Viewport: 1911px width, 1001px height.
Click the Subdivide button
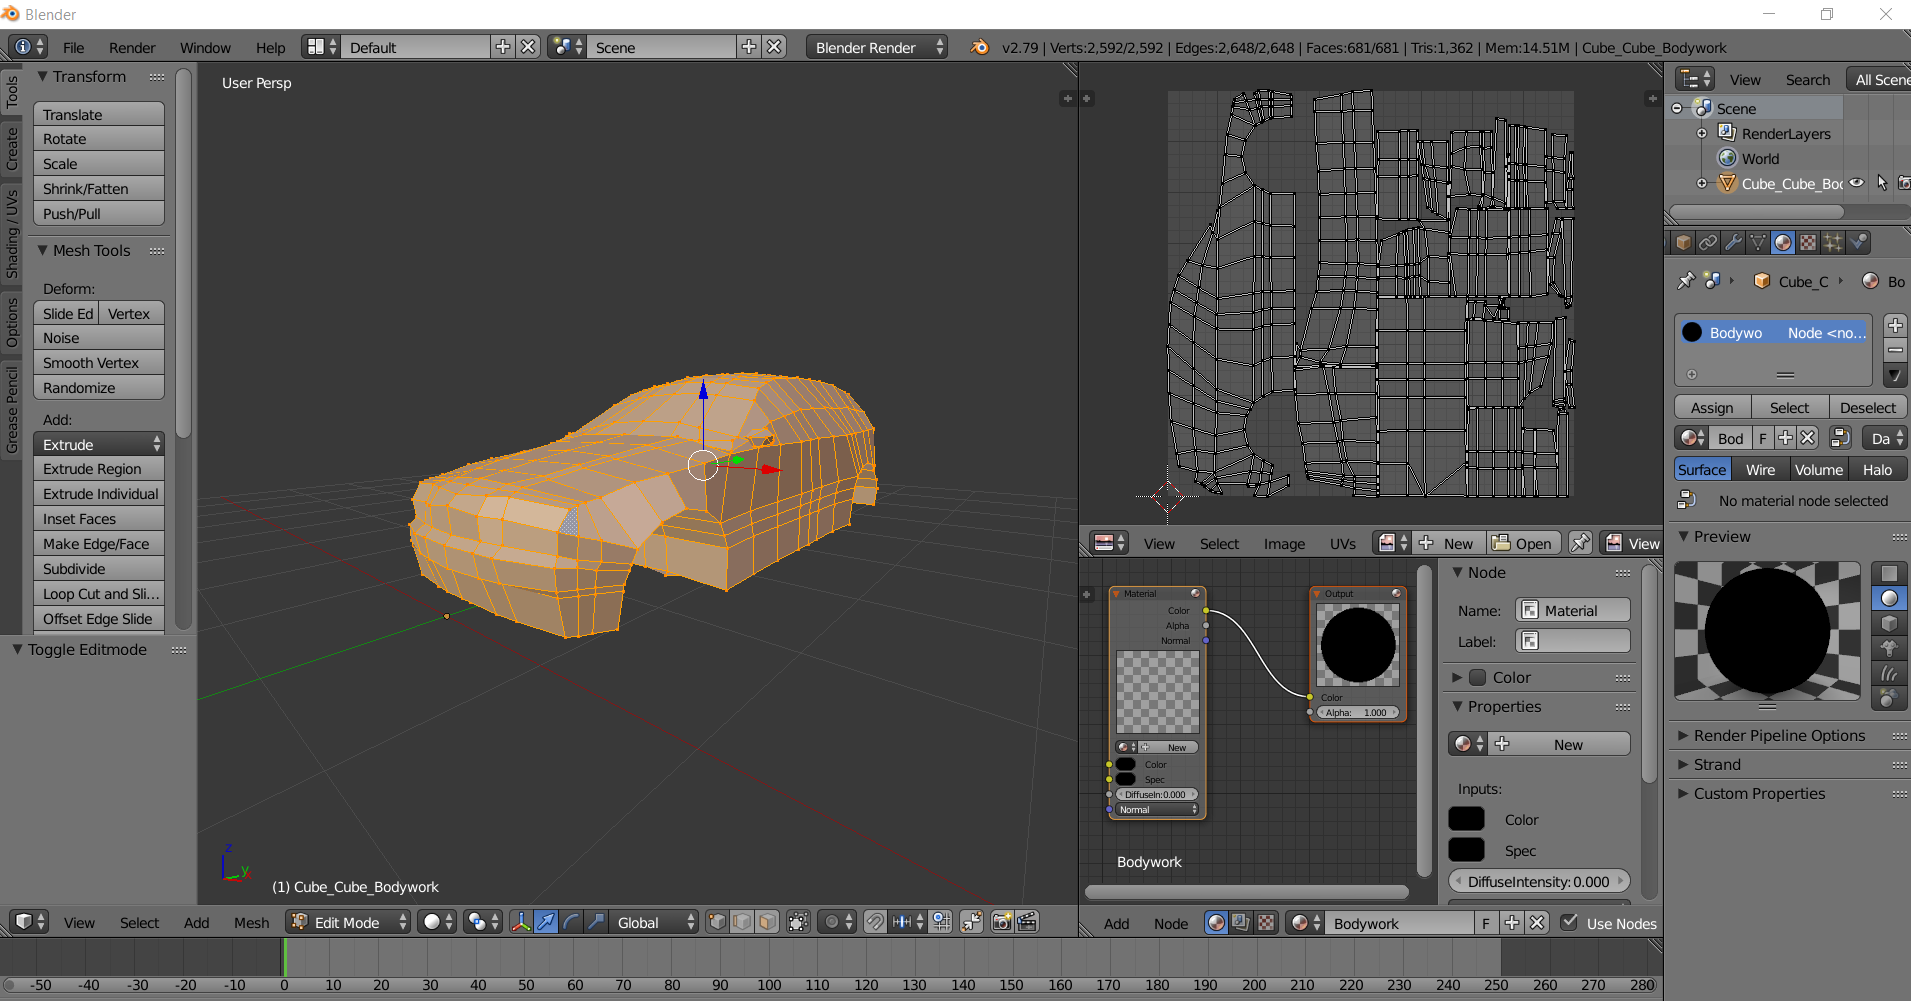pos(98,569)
